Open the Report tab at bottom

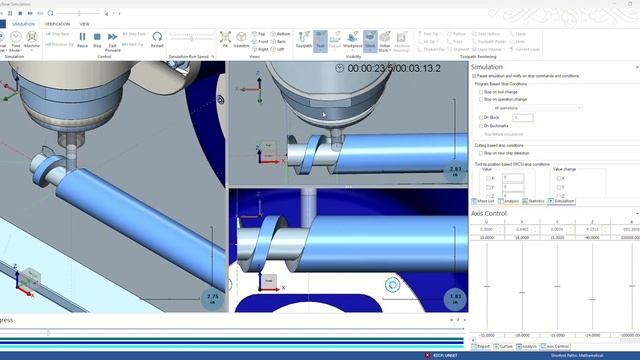coord(481,347)
